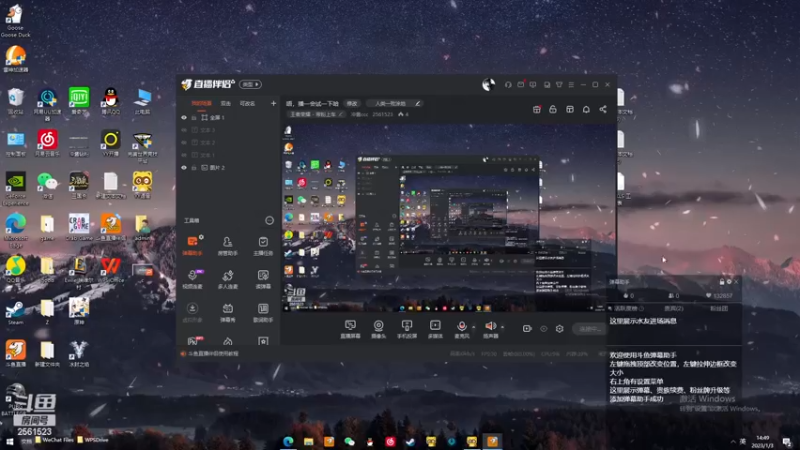Open customer service headset icon in title bar

pyautogui.click(x=508, y=85)
